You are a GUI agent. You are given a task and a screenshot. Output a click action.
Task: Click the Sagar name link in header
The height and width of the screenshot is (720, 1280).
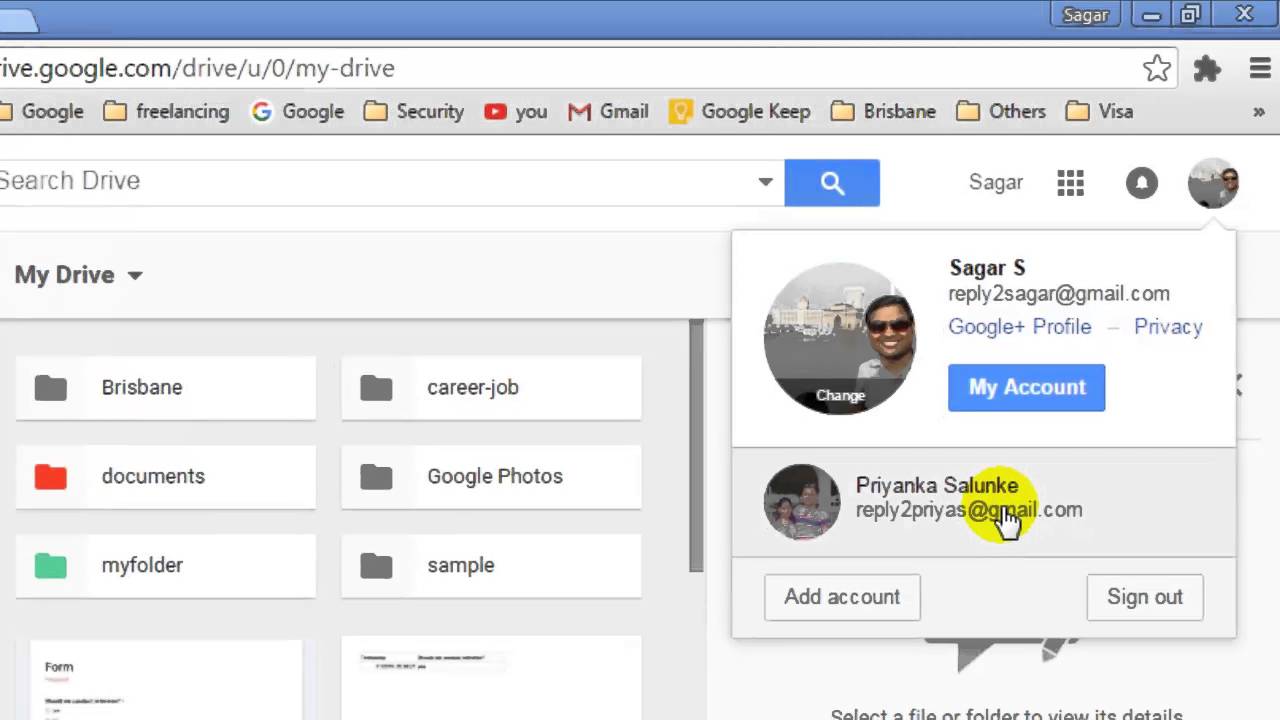pos(996,183)
